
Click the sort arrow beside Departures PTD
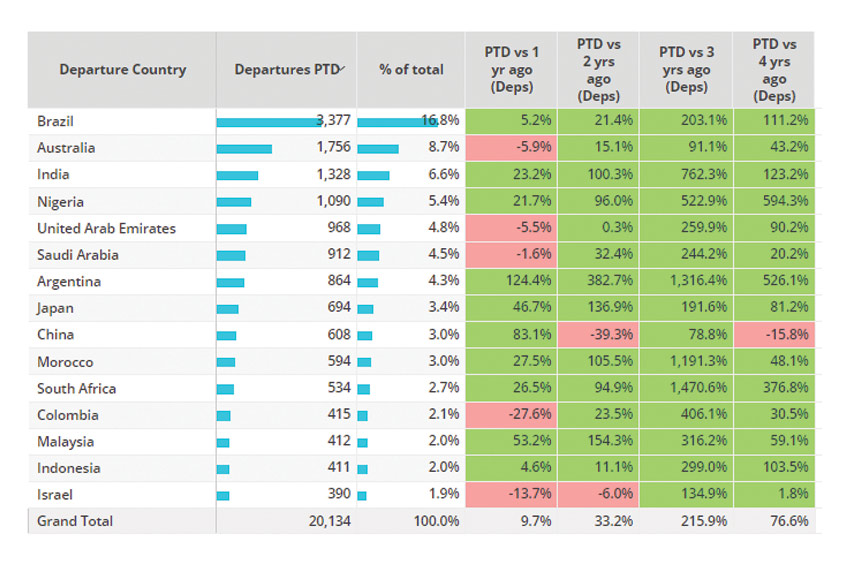coord(343,68)
